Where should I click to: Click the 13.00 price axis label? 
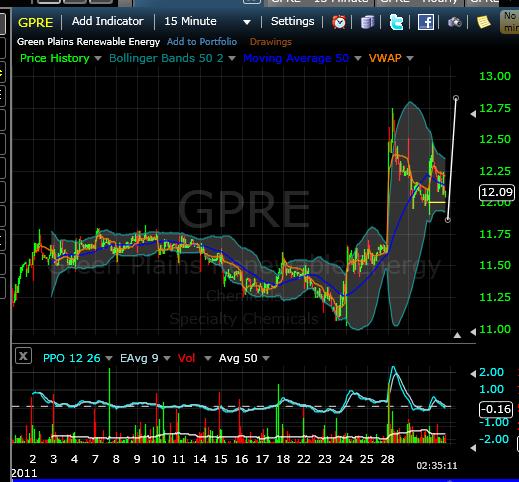click(x=495, y=76)
